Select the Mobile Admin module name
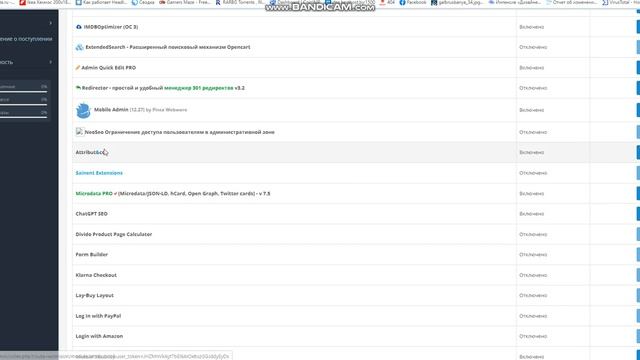 (x=111, y=110)
